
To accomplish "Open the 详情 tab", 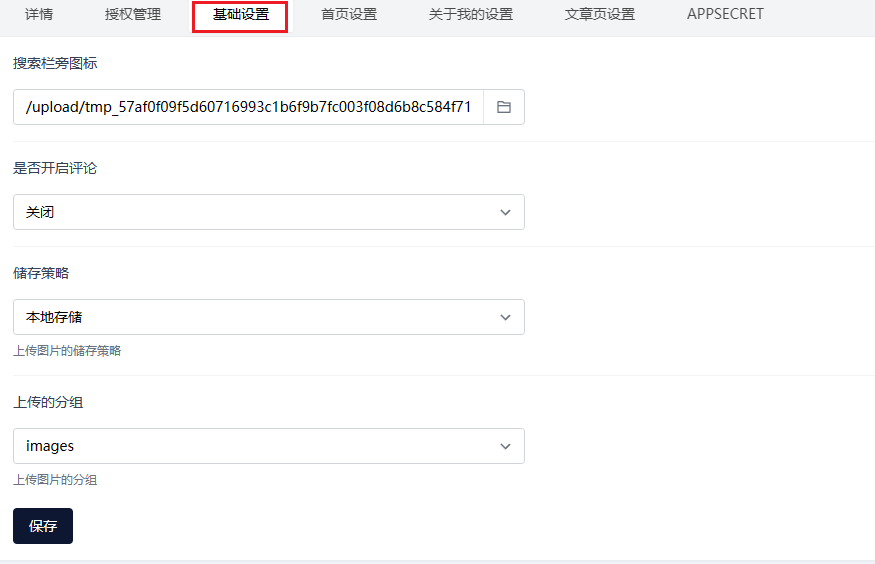I will tap(39, 14).
